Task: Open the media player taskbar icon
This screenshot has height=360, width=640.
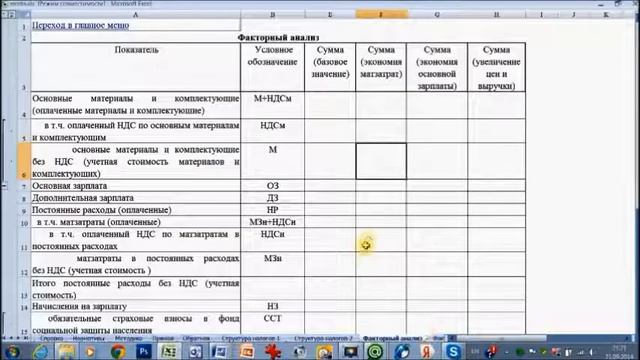Action: [x=91, y=351]
